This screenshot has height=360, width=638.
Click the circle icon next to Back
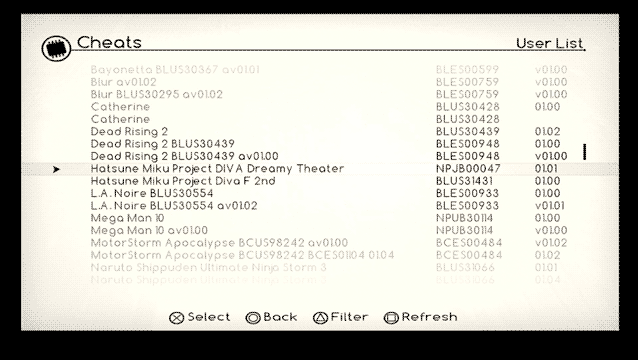[x=253, y=318]
